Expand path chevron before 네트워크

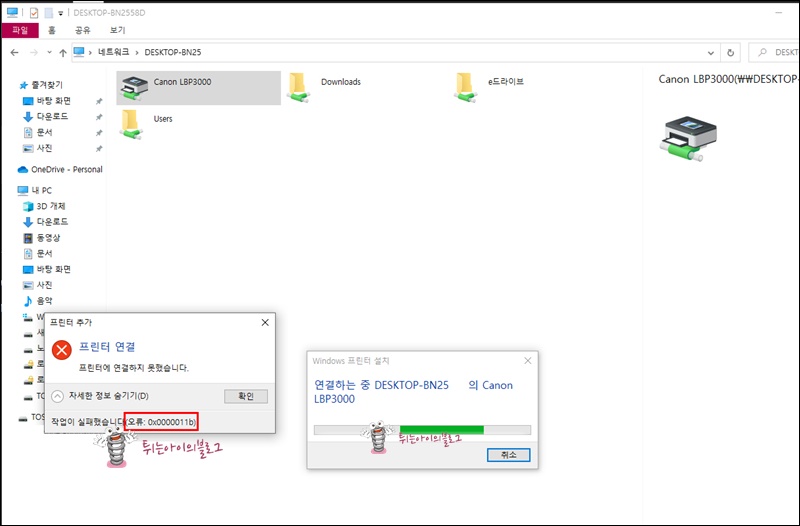coord(90,53)
